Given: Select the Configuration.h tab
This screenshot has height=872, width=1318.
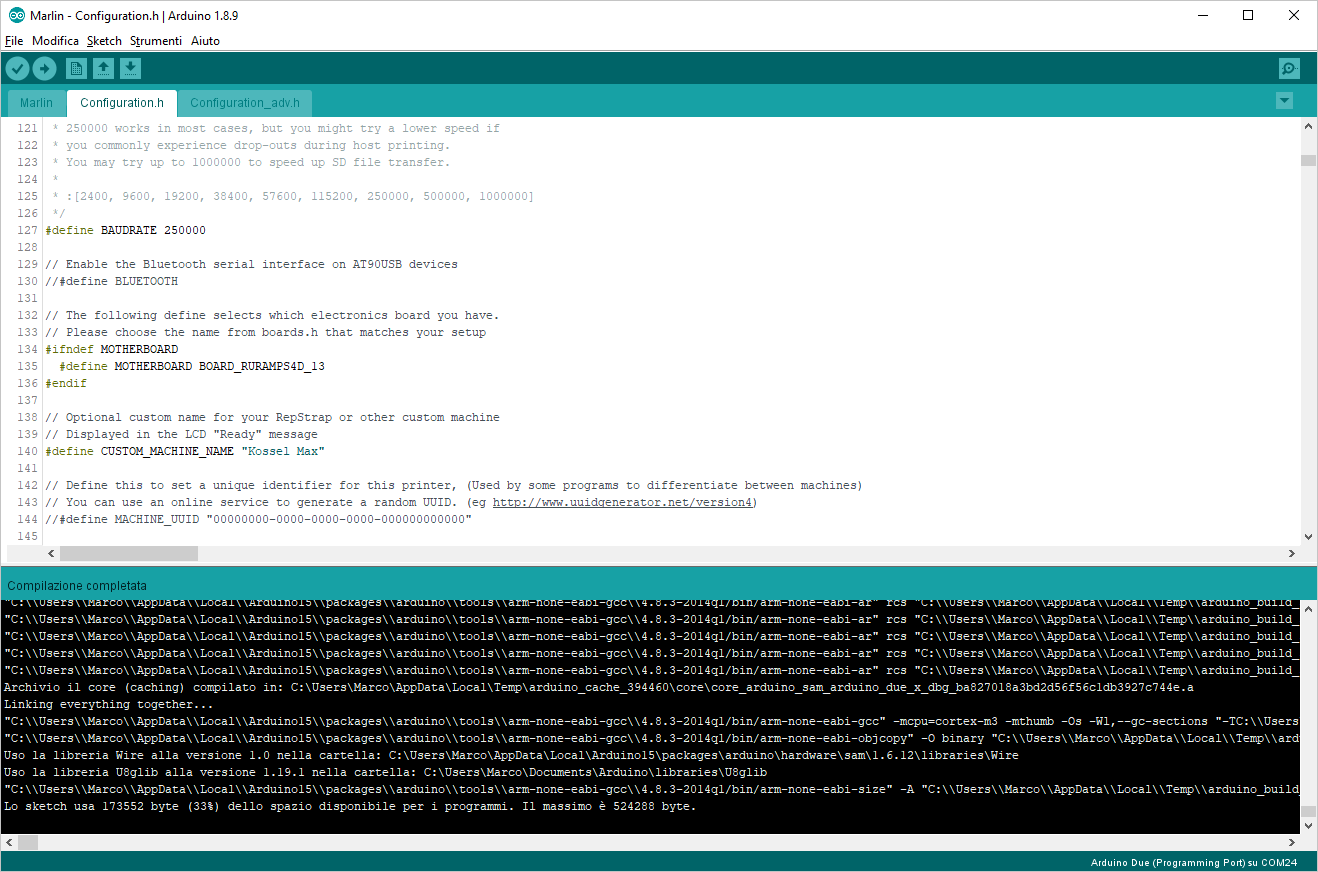Looking at the screenshot, I should click(x=122, y=103).
